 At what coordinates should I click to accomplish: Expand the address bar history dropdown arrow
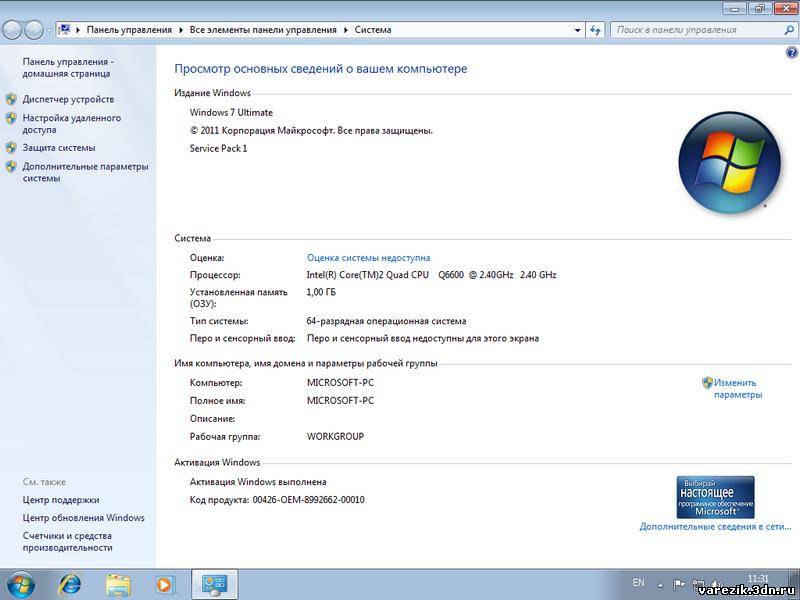[x=578, y=30]
